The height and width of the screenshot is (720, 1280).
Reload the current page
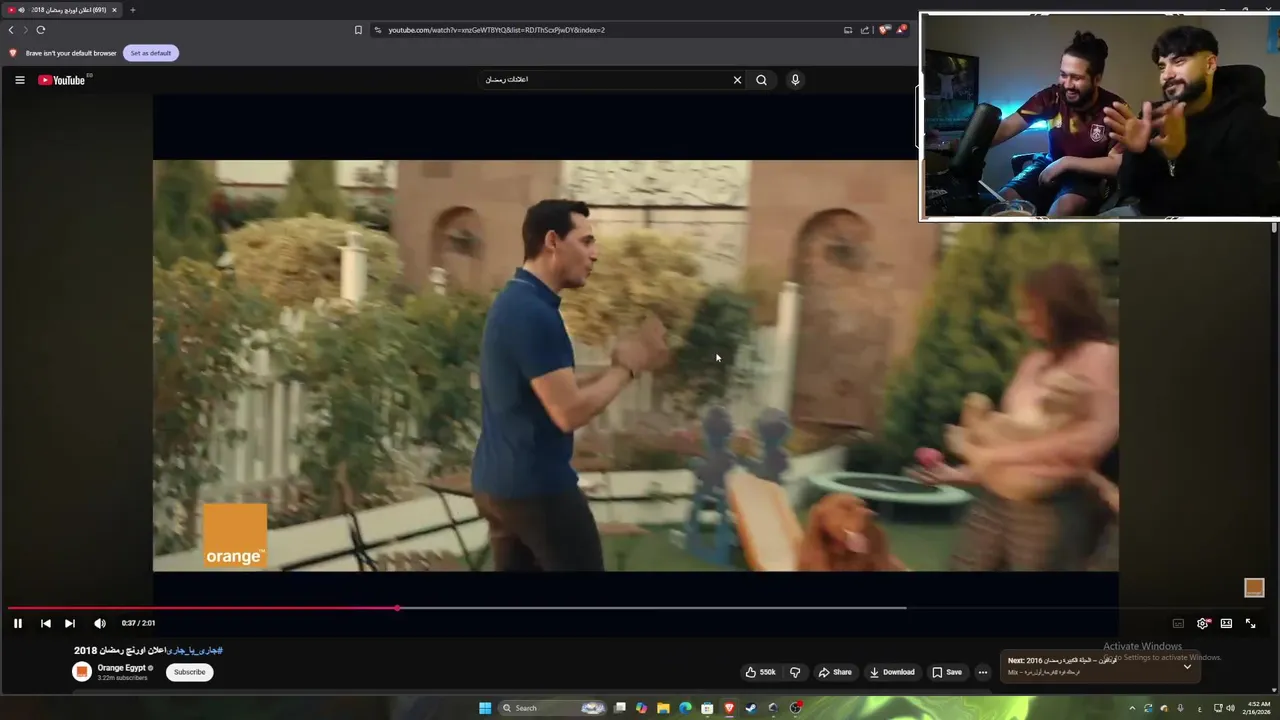41,30
